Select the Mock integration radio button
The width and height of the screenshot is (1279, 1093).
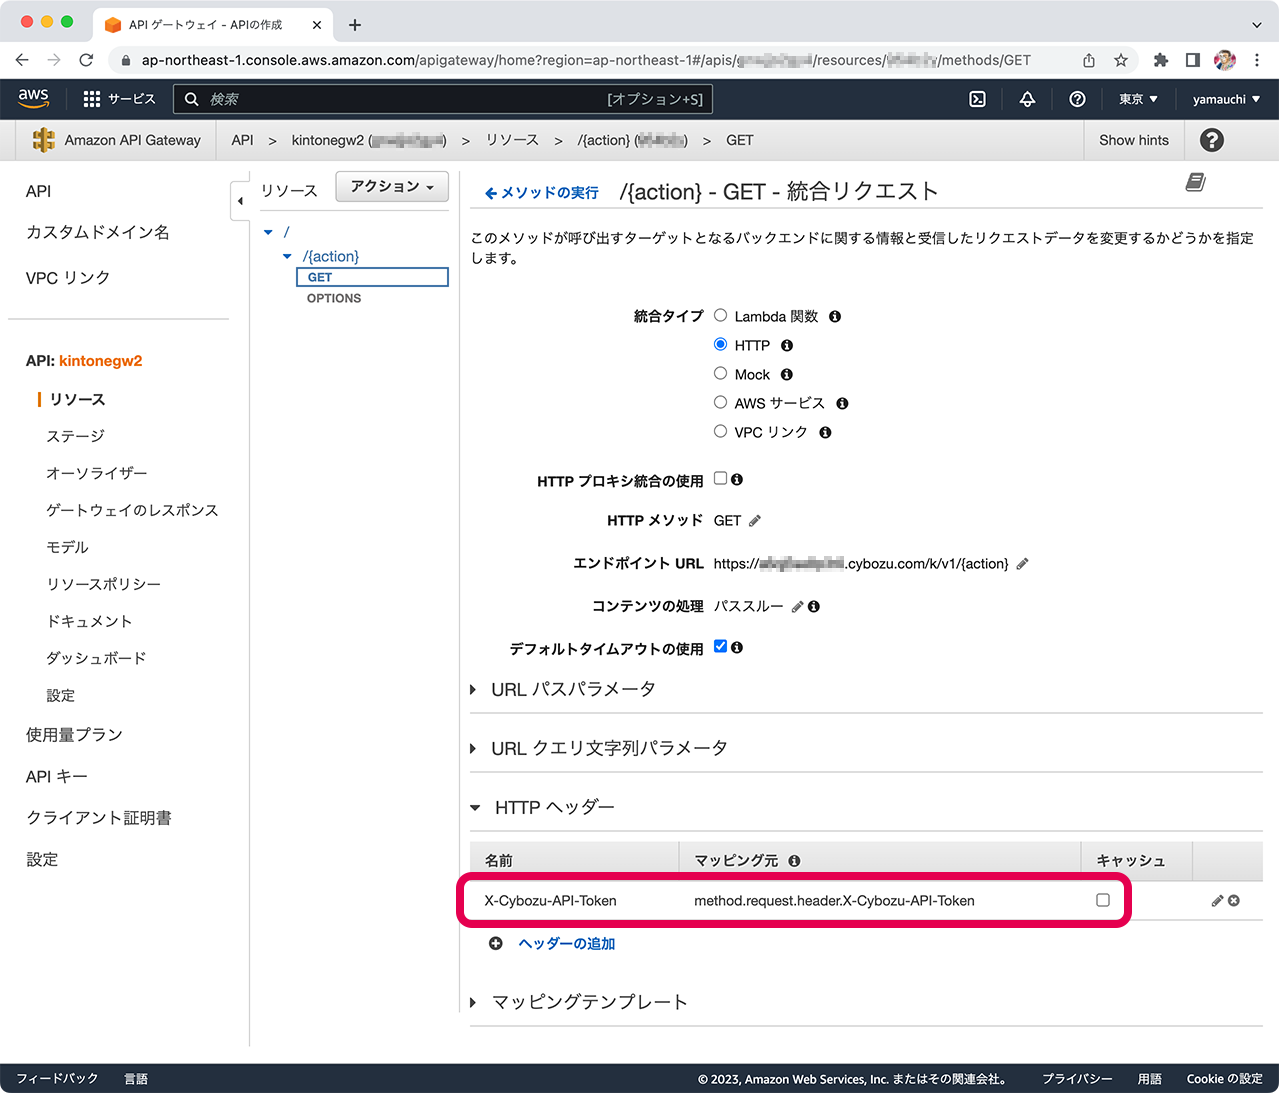(x=720, y=374)
